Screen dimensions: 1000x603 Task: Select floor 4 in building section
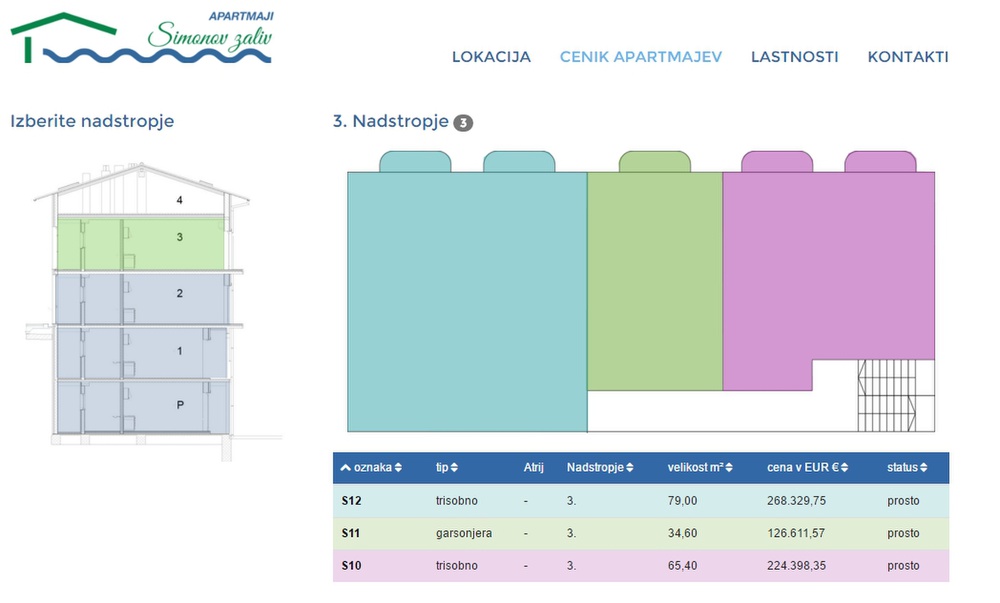pyautogui.click(x=179, y=200)
